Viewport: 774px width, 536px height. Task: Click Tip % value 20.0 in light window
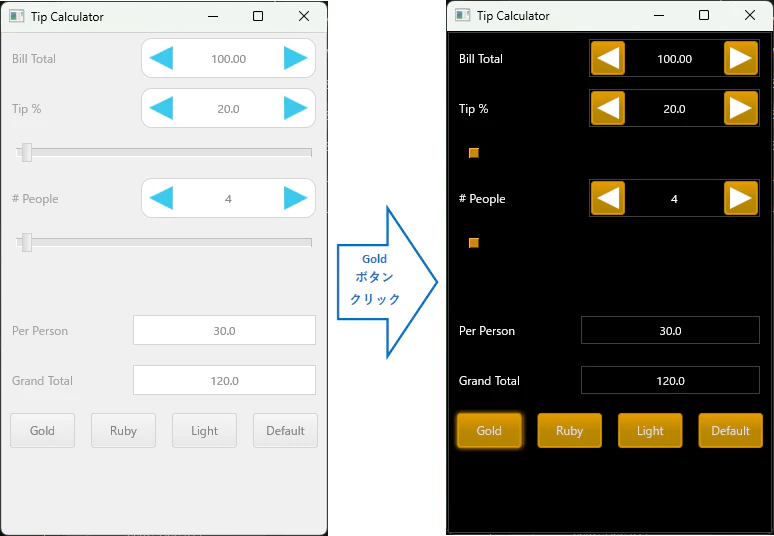pyautogui.click(x=229, y=109)
